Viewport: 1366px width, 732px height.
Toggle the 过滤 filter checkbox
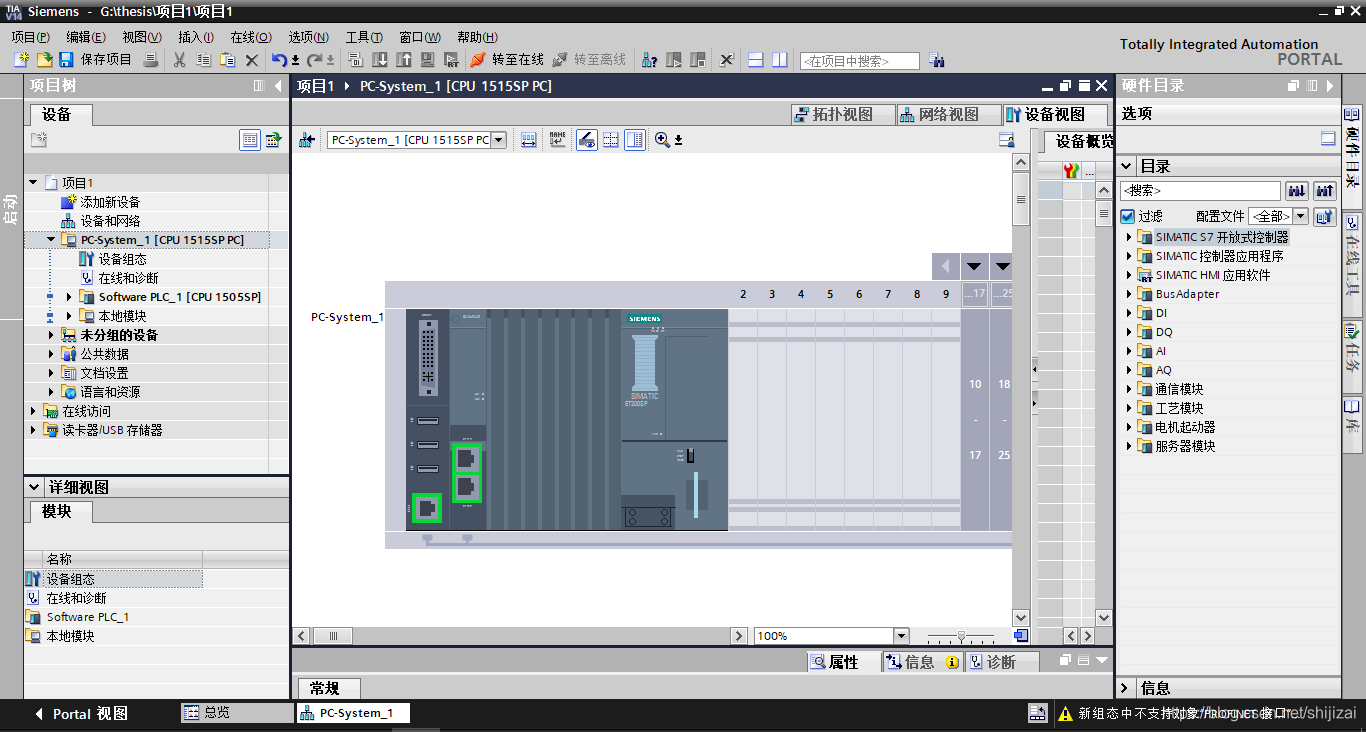point(1127,216)
